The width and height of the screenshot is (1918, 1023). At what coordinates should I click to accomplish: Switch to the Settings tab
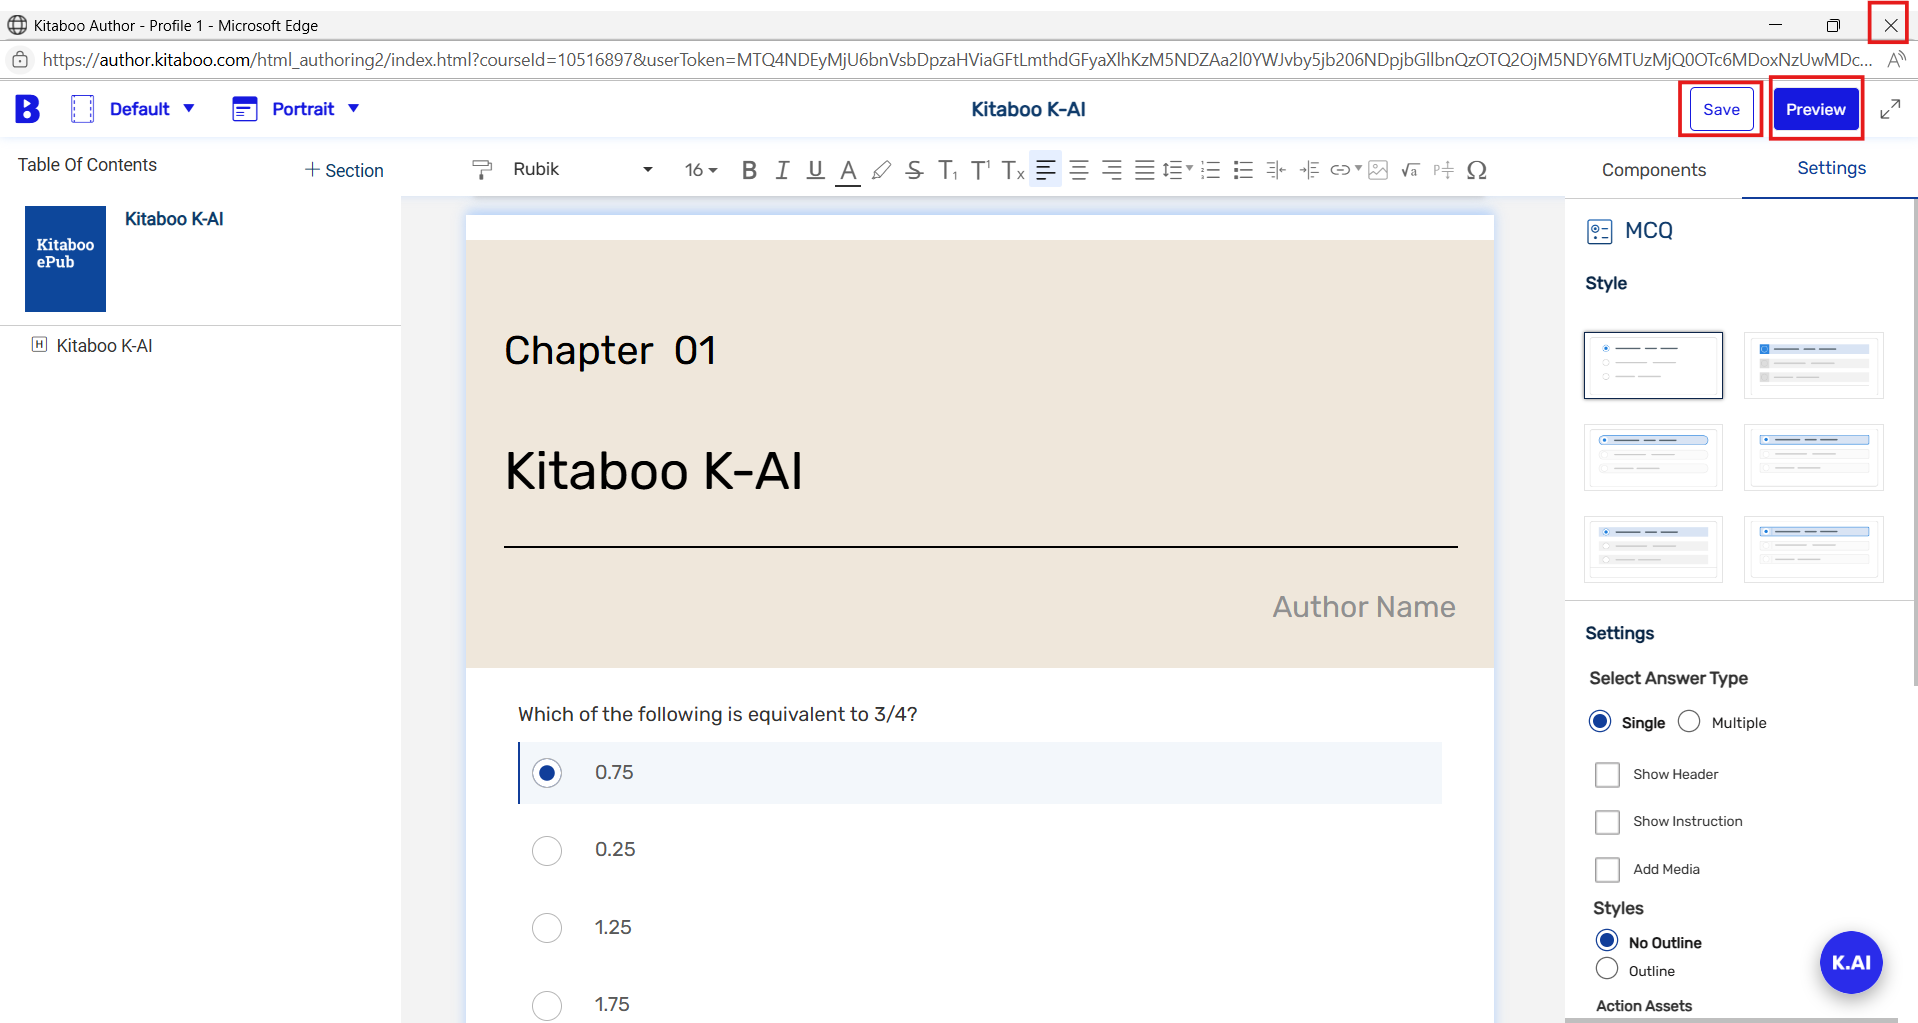click(1831, 168)
